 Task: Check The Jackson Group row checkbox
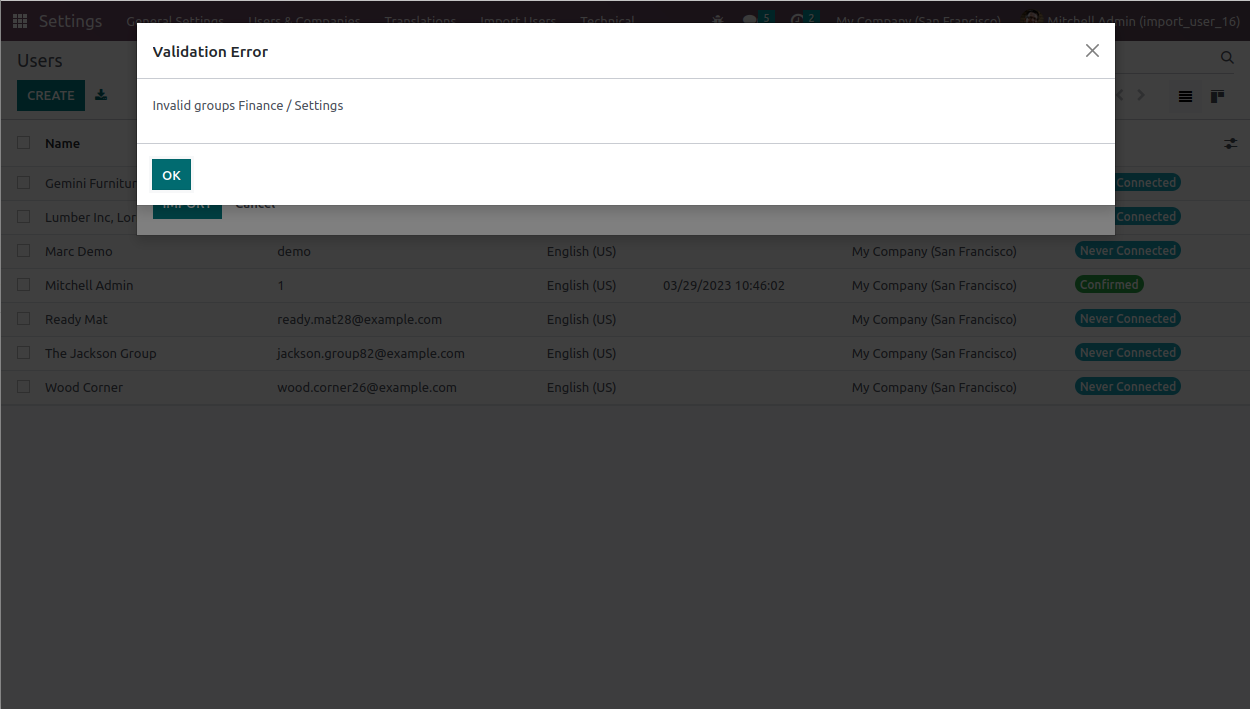[x=24, y=353]
